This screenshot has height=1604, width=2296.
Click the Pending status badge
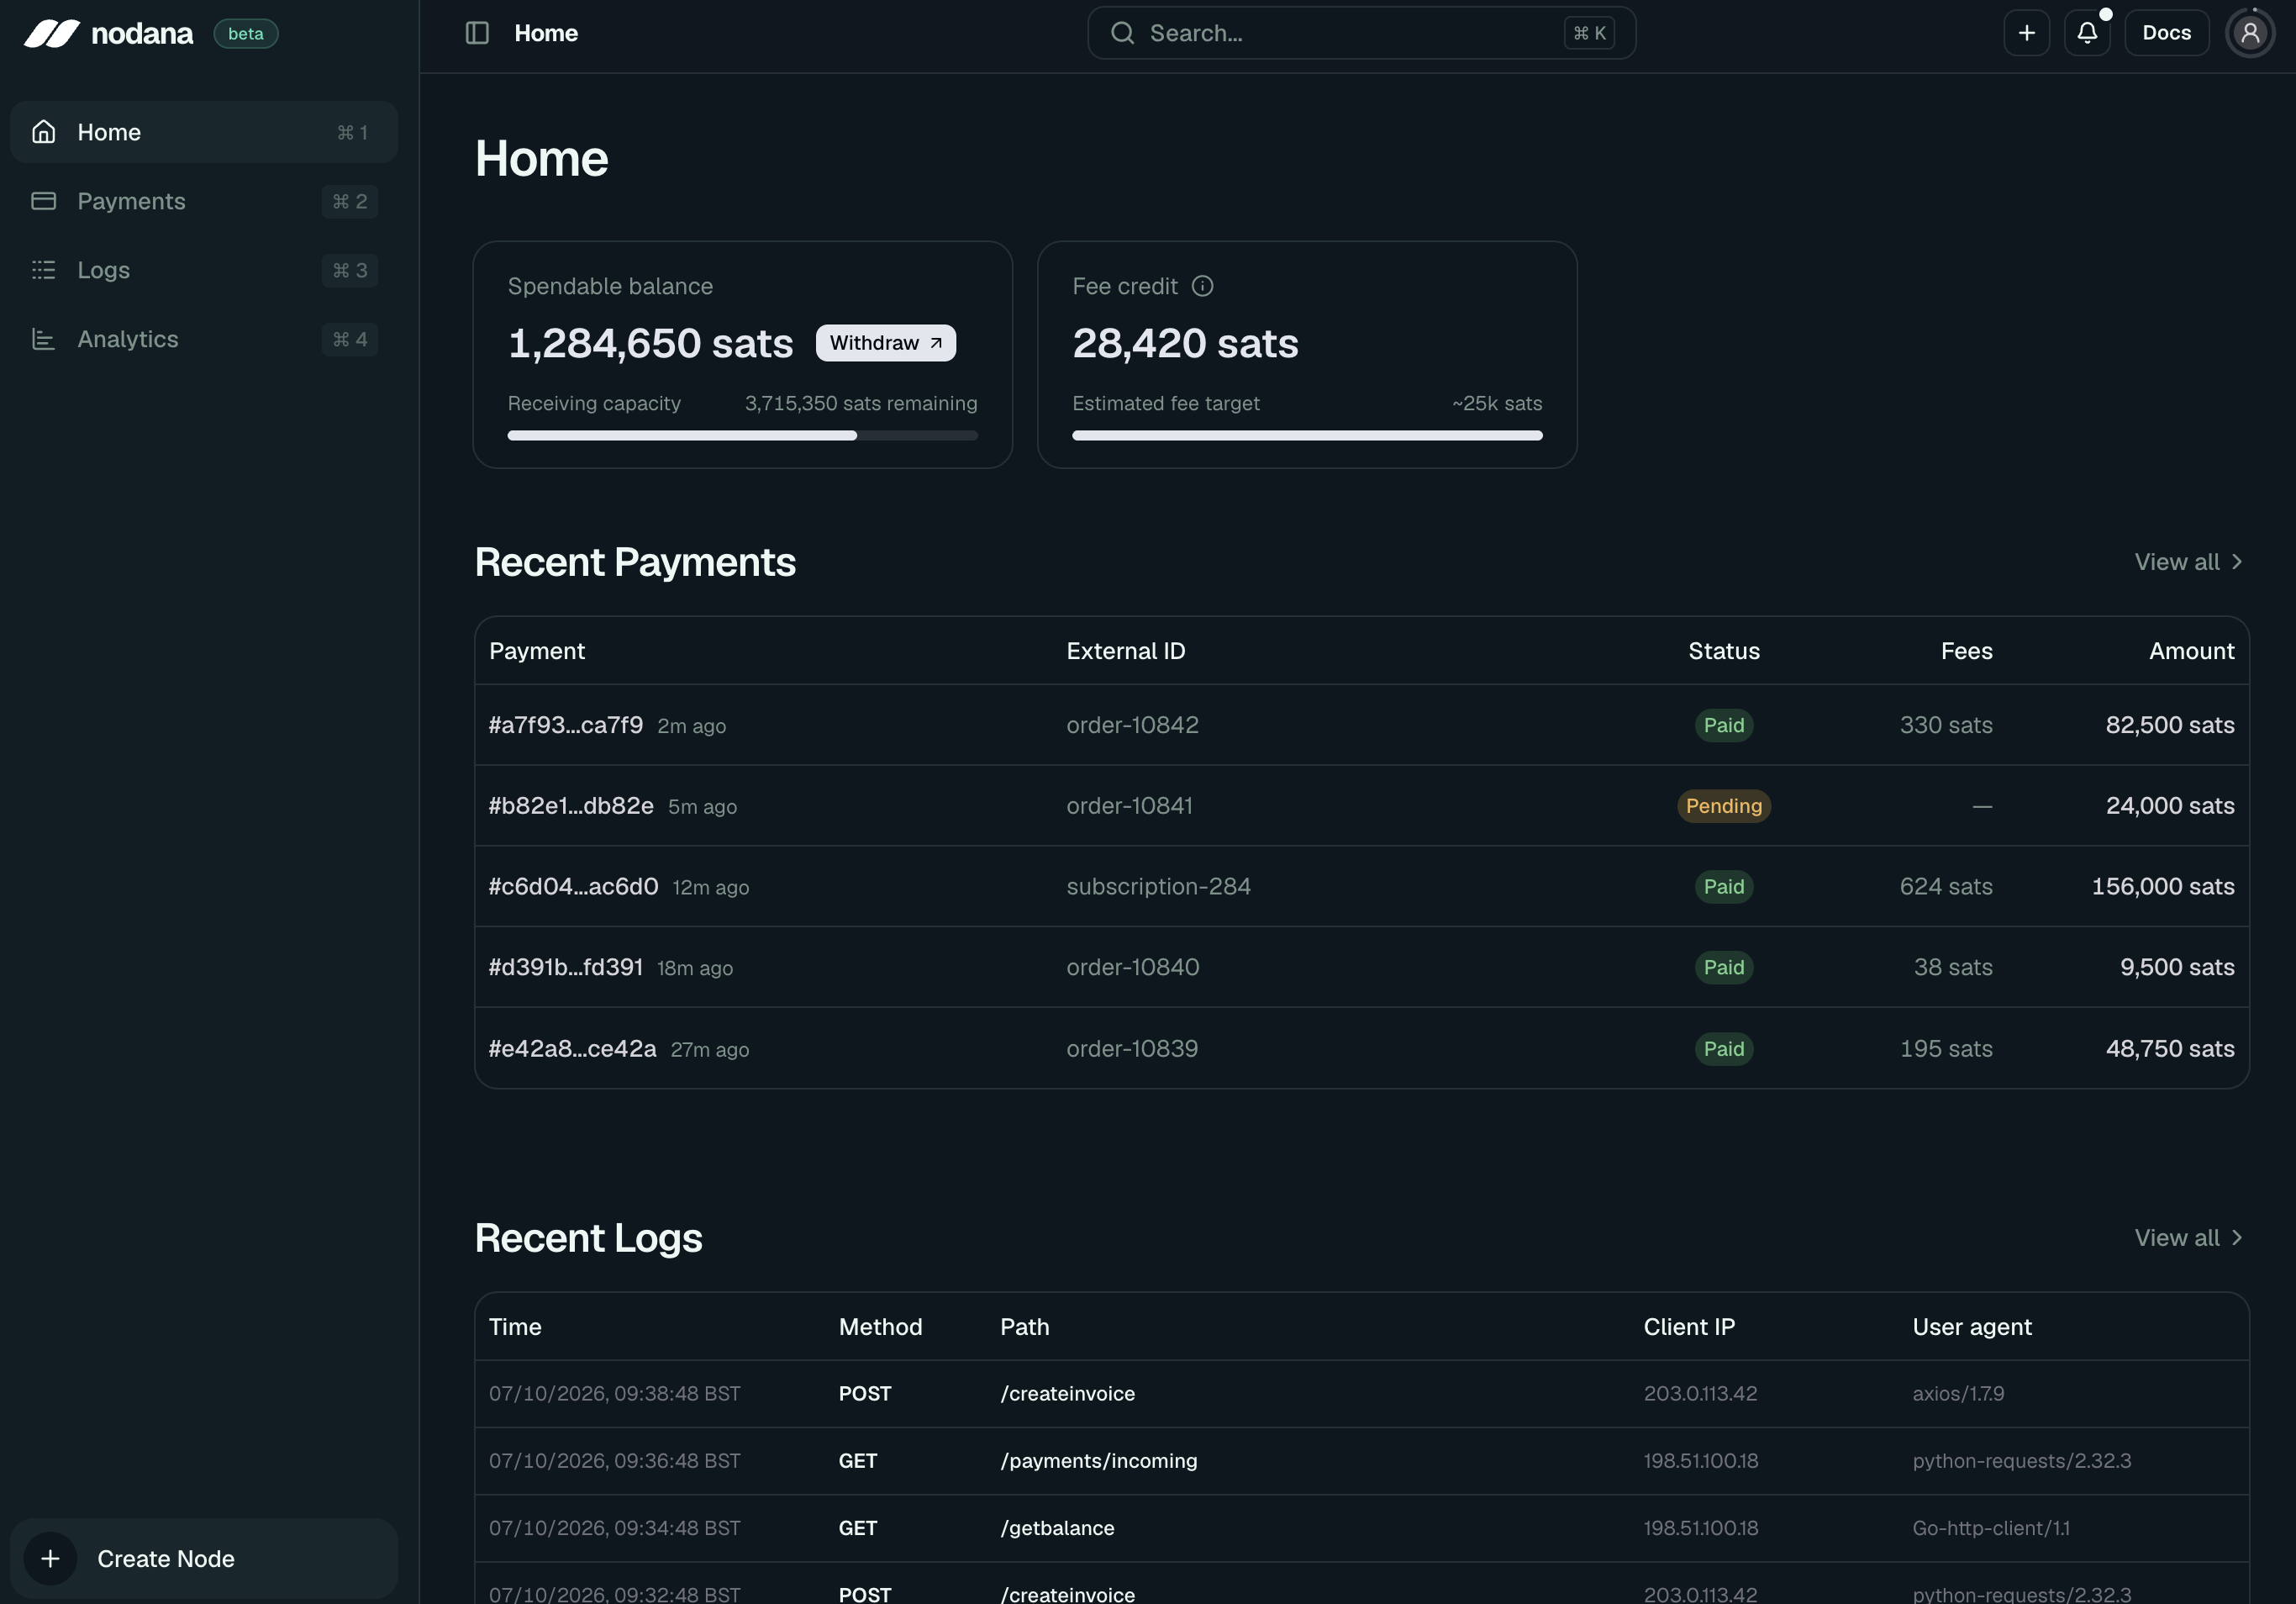click(1723, 806)
